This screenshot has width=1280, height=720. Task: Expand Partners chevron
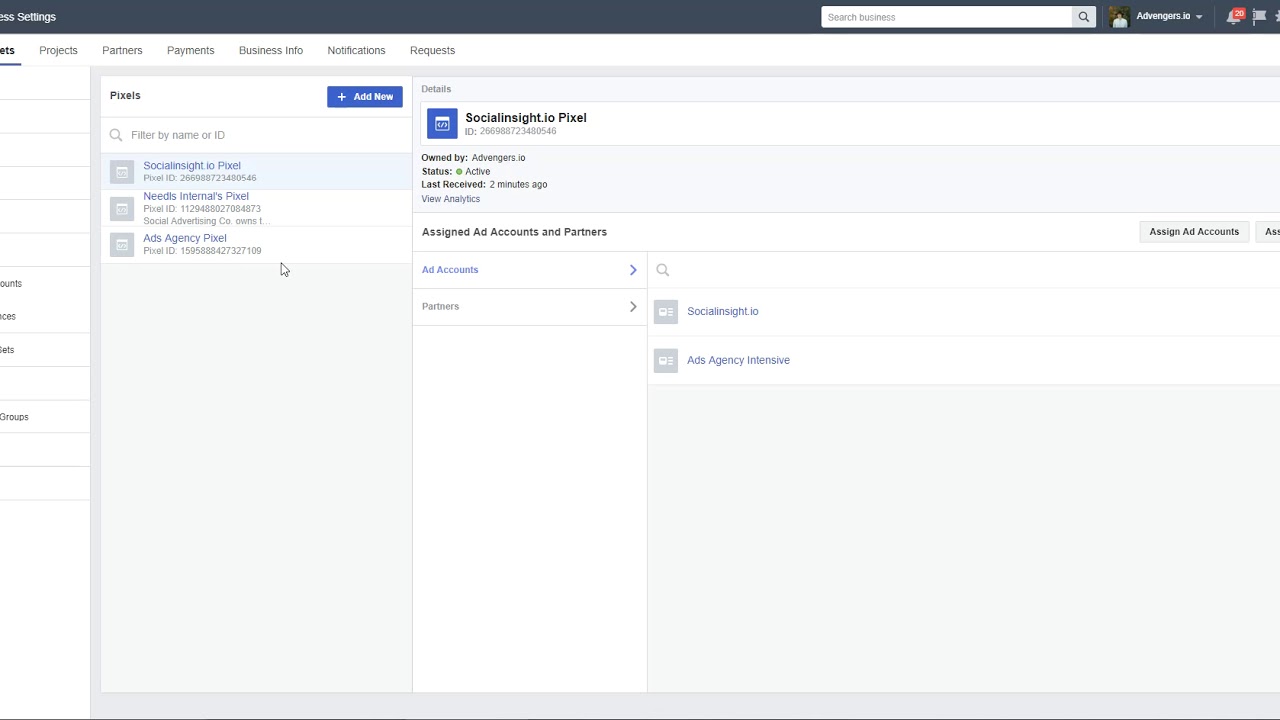pyautogui.click(x=633, y=307)
